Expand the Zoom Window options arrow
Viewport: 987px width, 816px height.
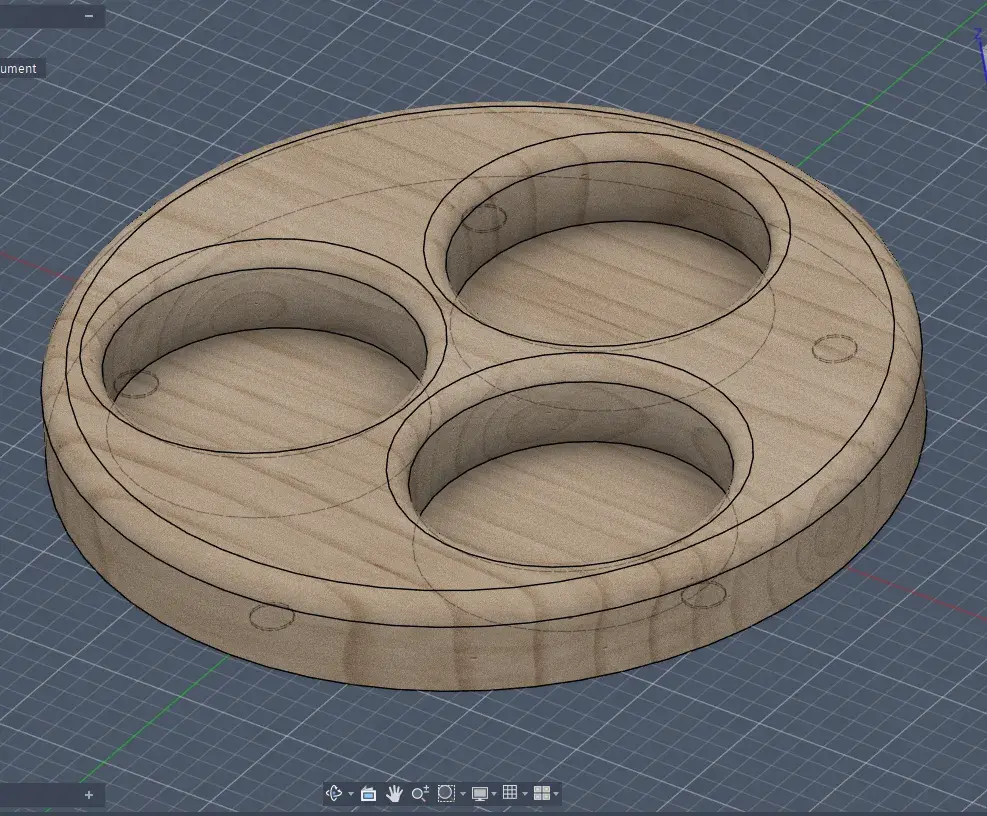pos(461,794)
